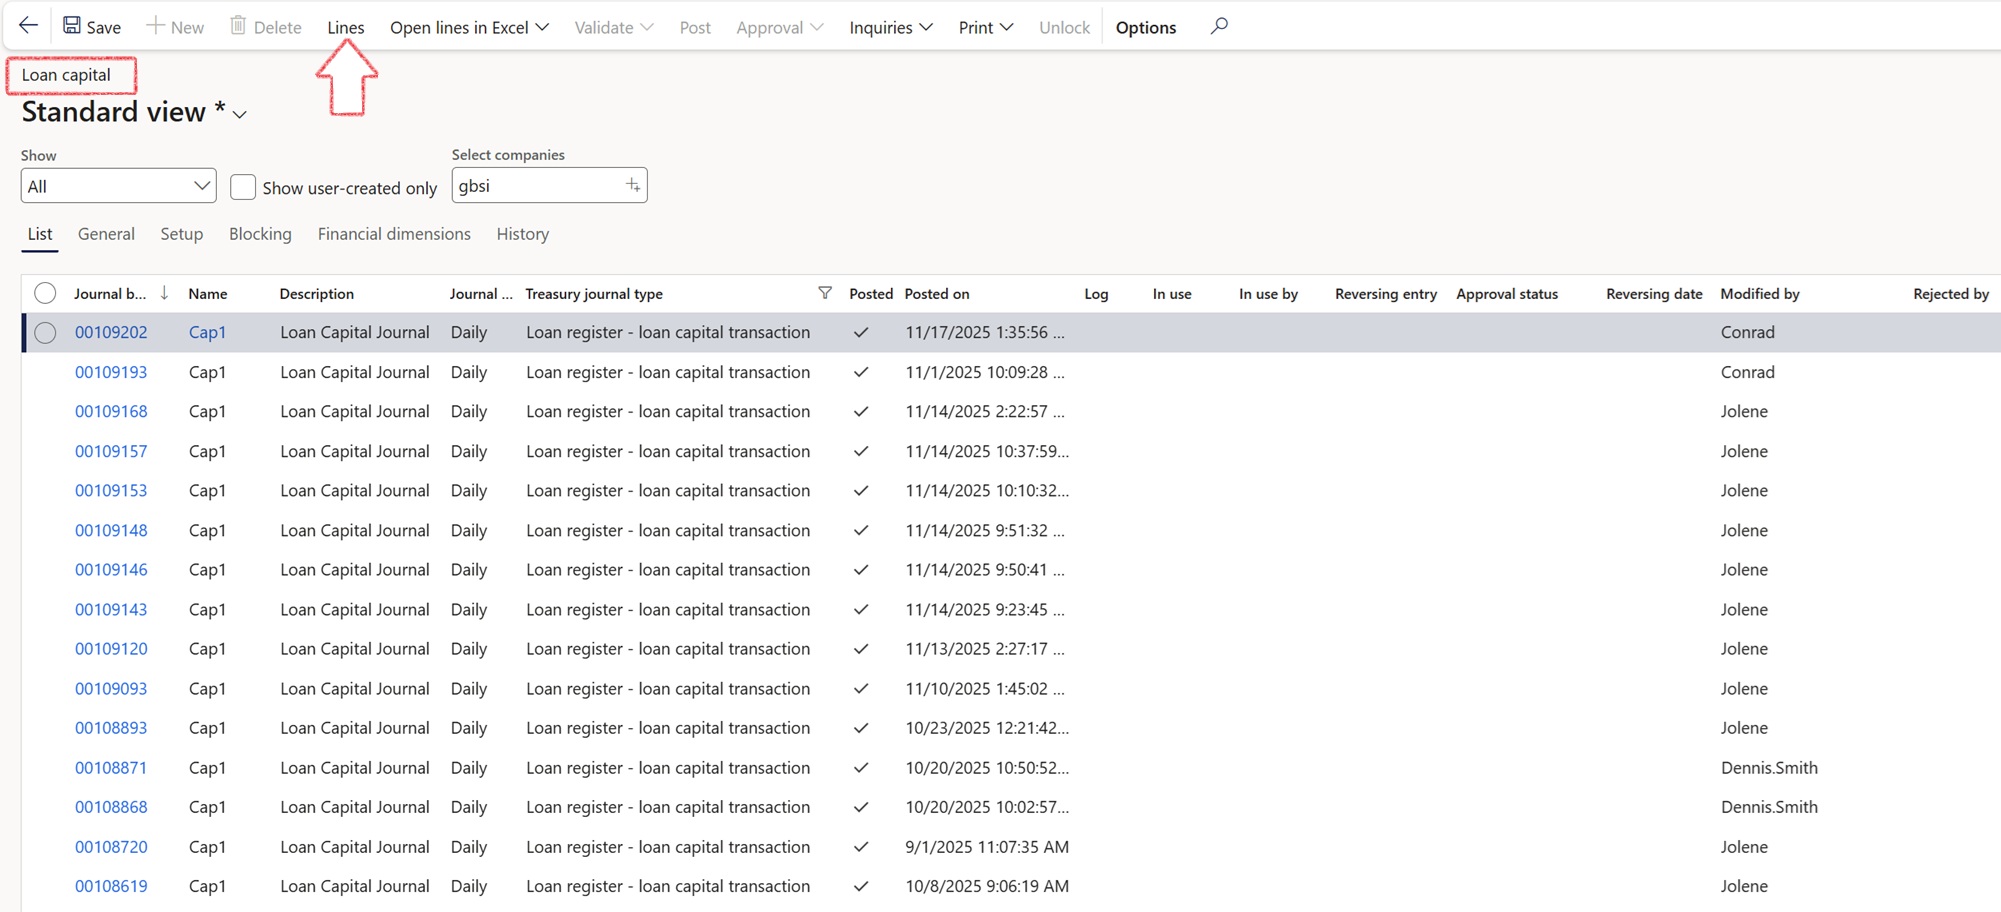
Task: Click the New plus icon
Action: (155, 26)
